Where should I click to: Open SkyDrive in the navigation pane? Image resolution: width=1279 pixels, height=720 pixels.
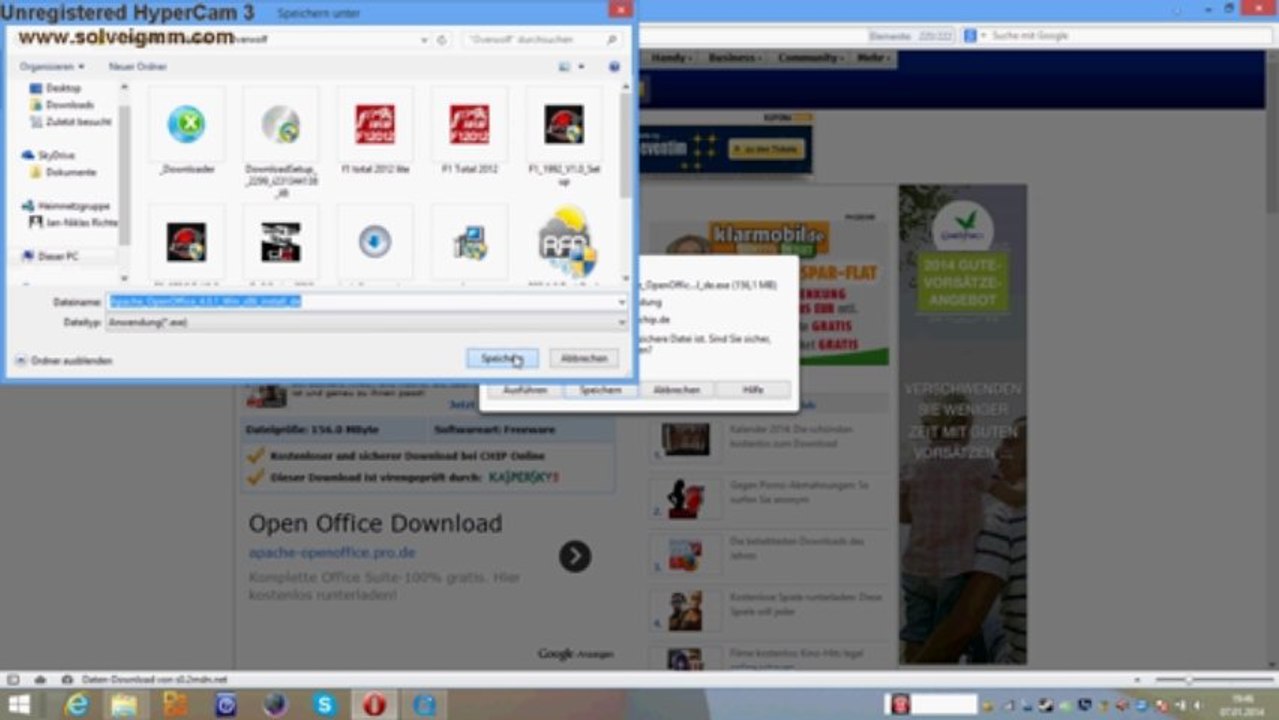56,155
